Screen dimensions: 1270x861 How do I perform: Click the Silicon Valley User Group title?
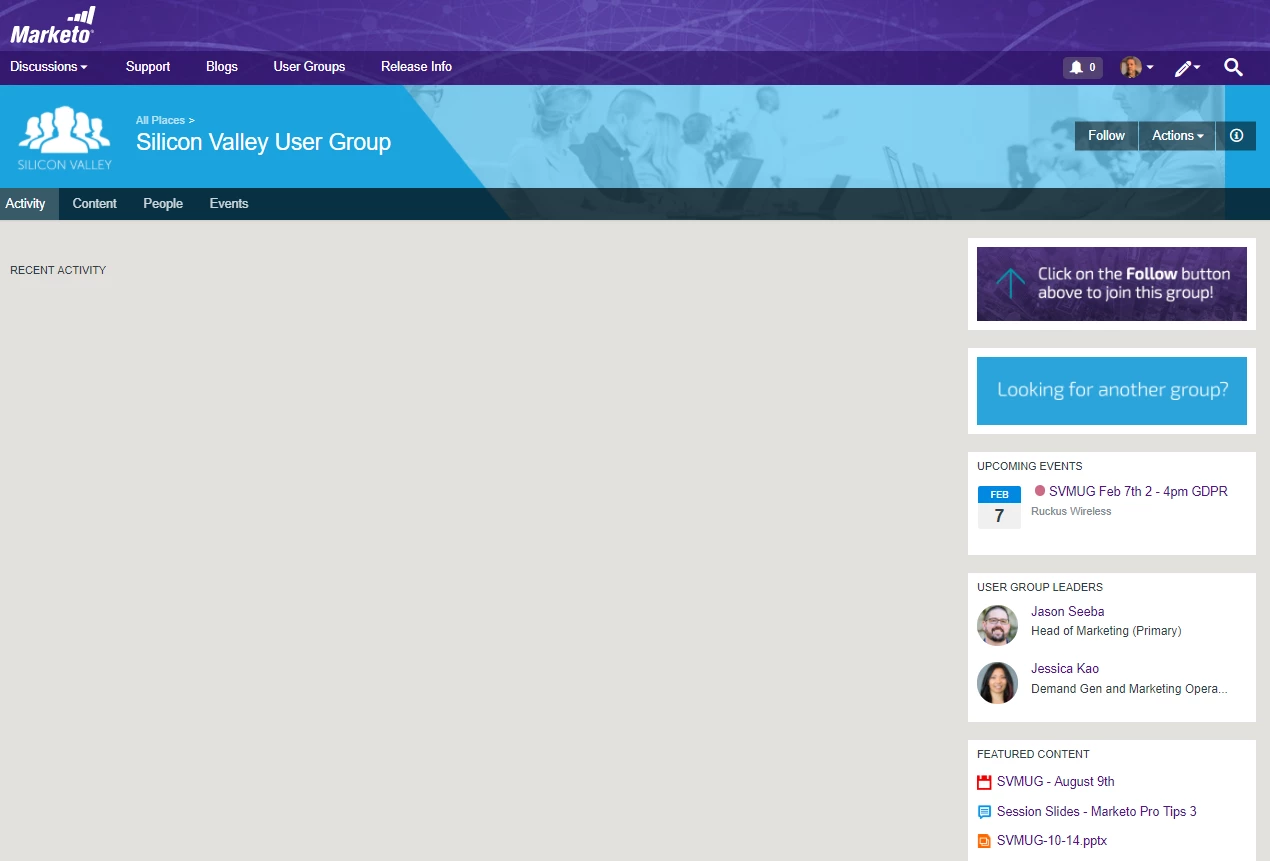pos(264,142)
